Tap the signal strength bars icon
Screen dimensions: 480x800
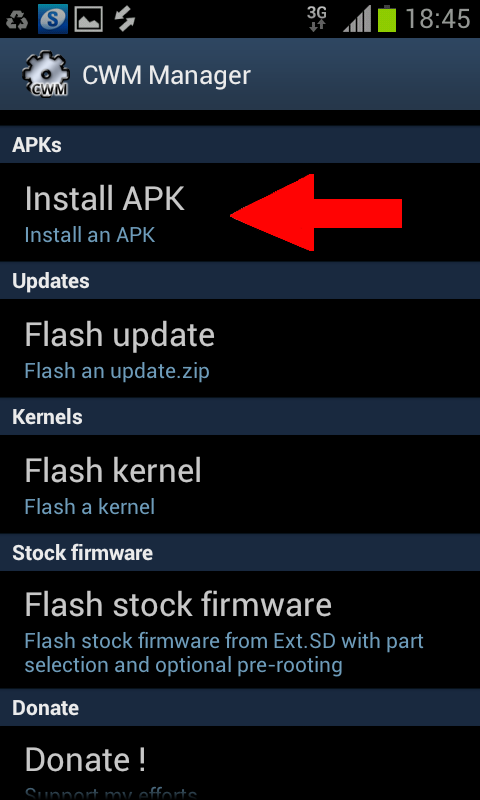[357, 19]
